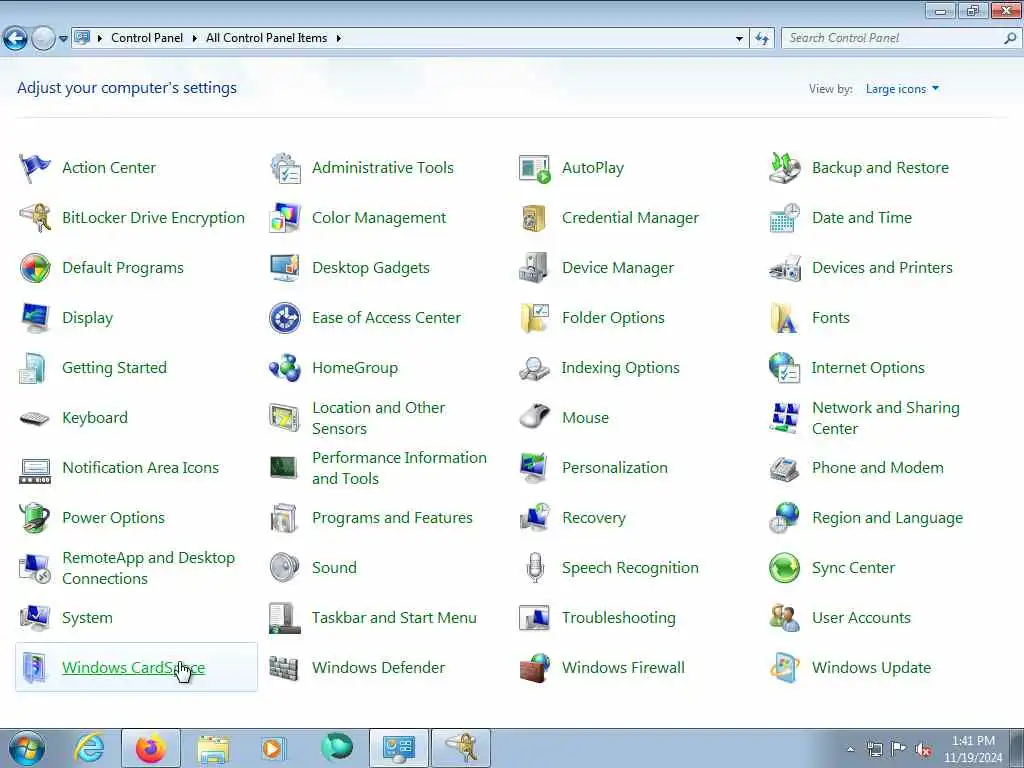Viewport: 1024px width, 768px height.
Task: Click the Personalization link
Action: point(615,468)
